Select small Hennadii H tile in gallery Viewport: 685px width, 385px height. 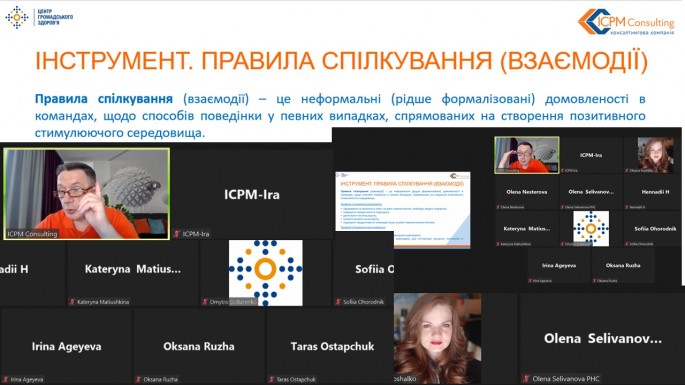pos(654,192)
